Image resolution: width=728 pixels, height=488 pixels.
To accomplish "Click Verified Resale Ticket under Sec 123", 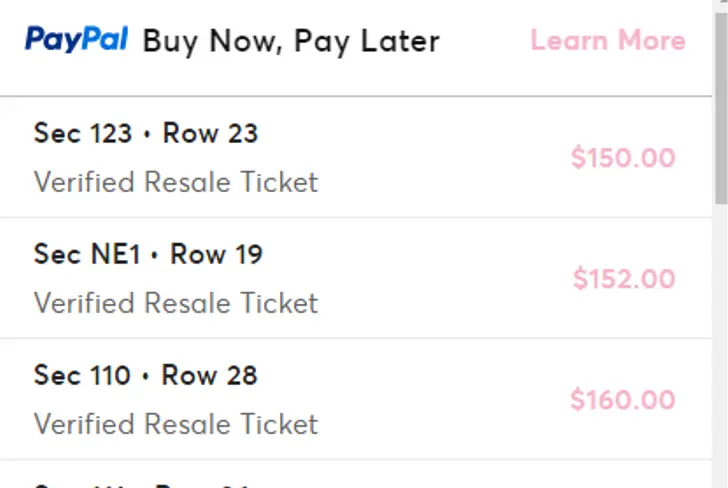I will tap(175, 182).
